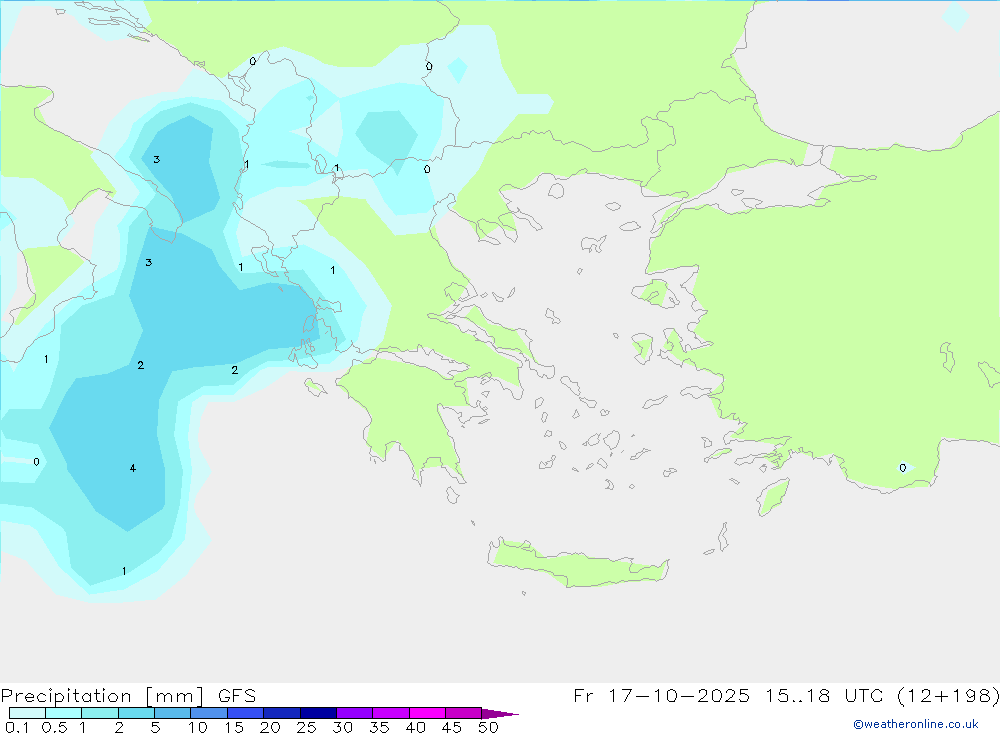Select the 10–15 mm legend swatch
1000x733 pixels.
(209, 713)
